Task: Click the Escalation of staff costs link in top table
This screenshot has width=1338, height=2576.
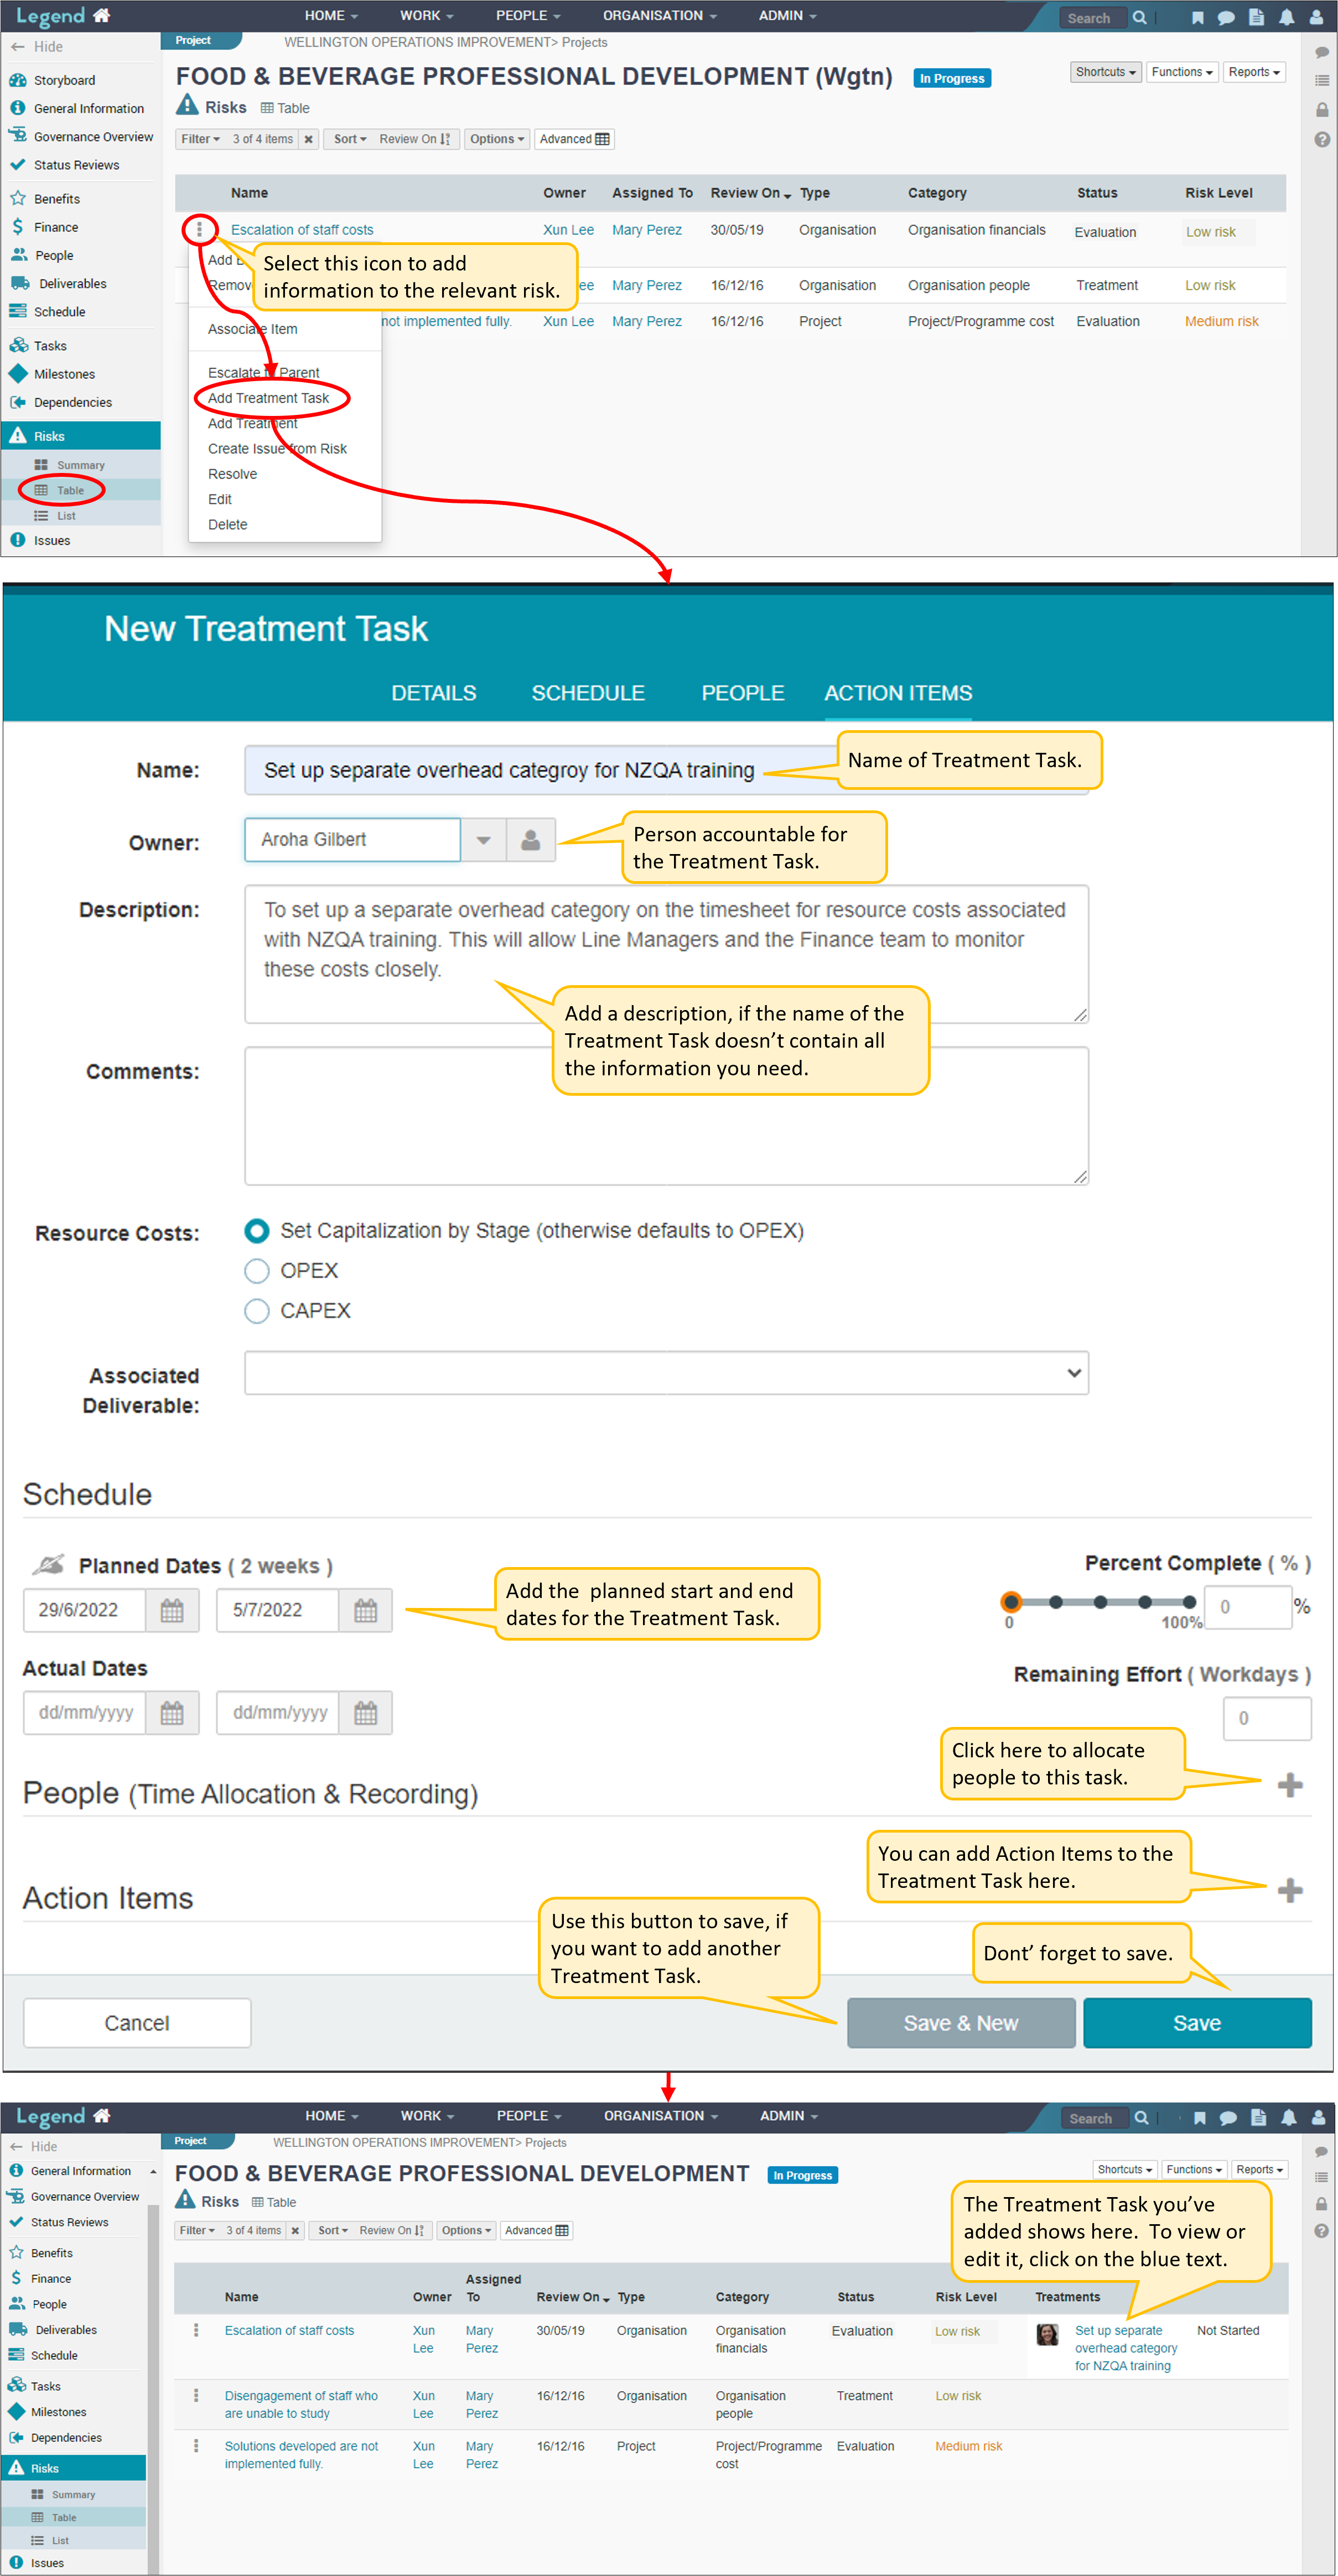Action: tap(302, 230)
